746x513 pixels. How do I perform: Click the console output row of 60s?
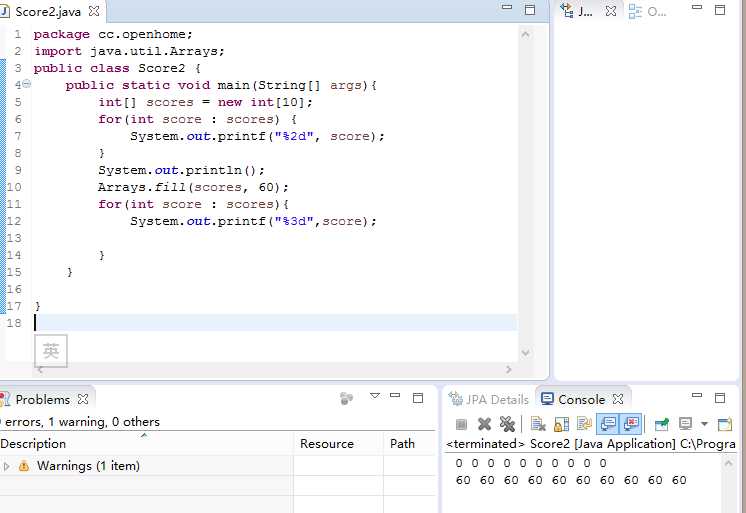(571, 480)
